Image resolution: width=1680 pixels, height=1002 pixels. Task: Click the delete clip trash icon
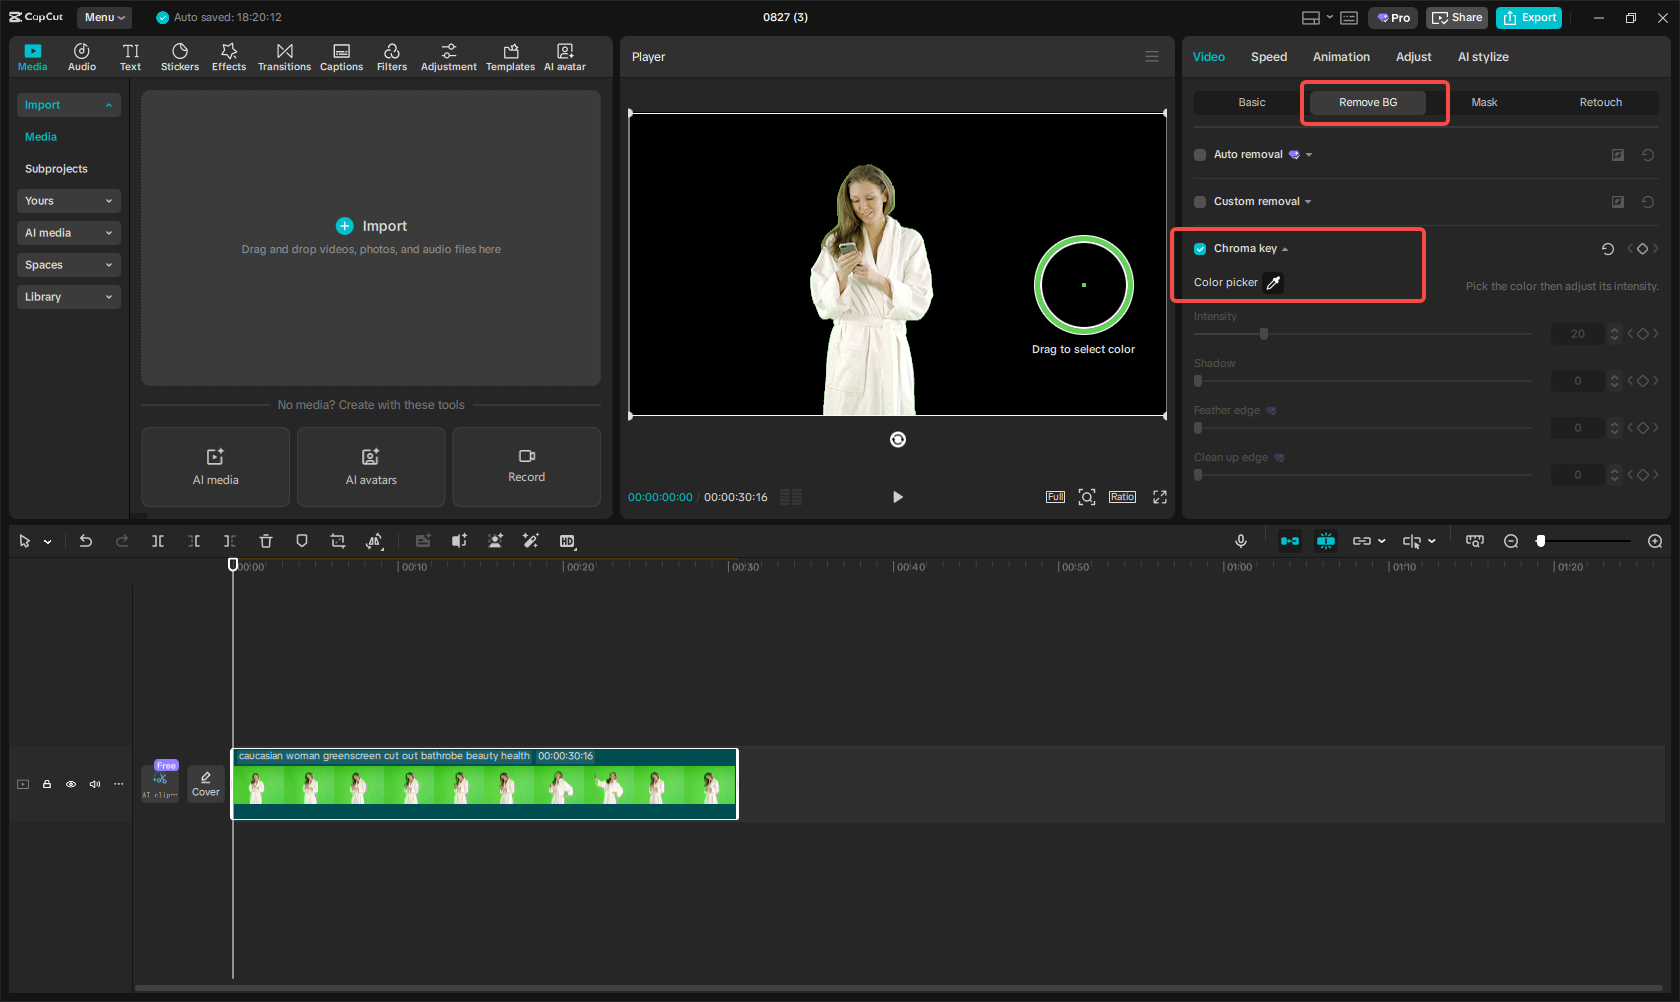266,541
